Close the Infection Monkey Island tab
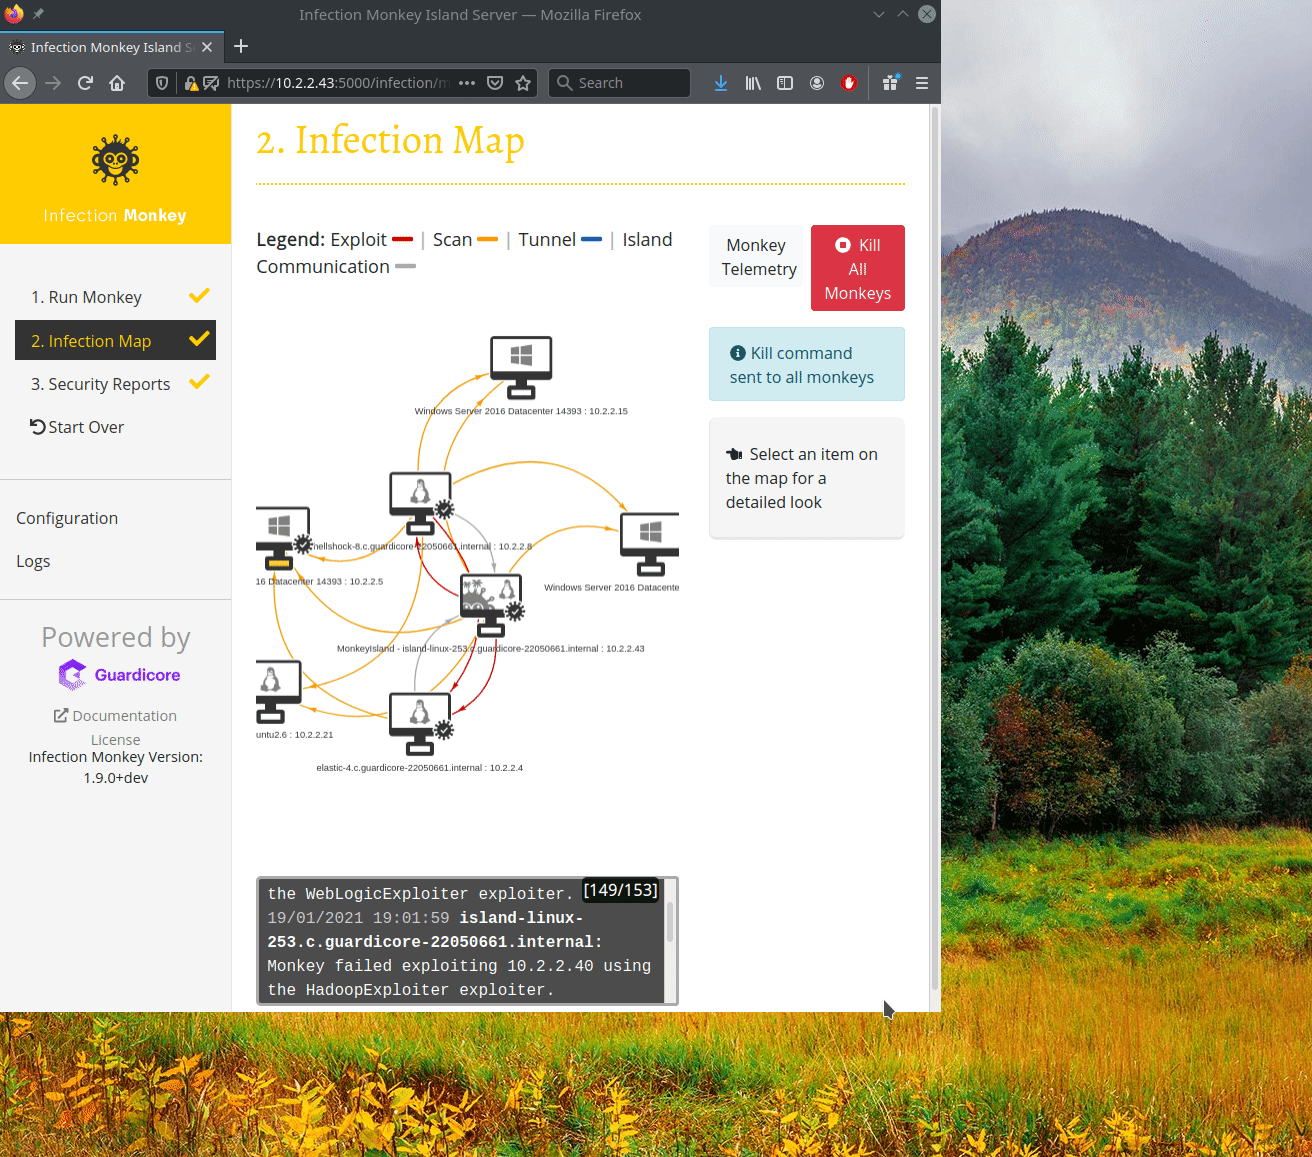 207,47
